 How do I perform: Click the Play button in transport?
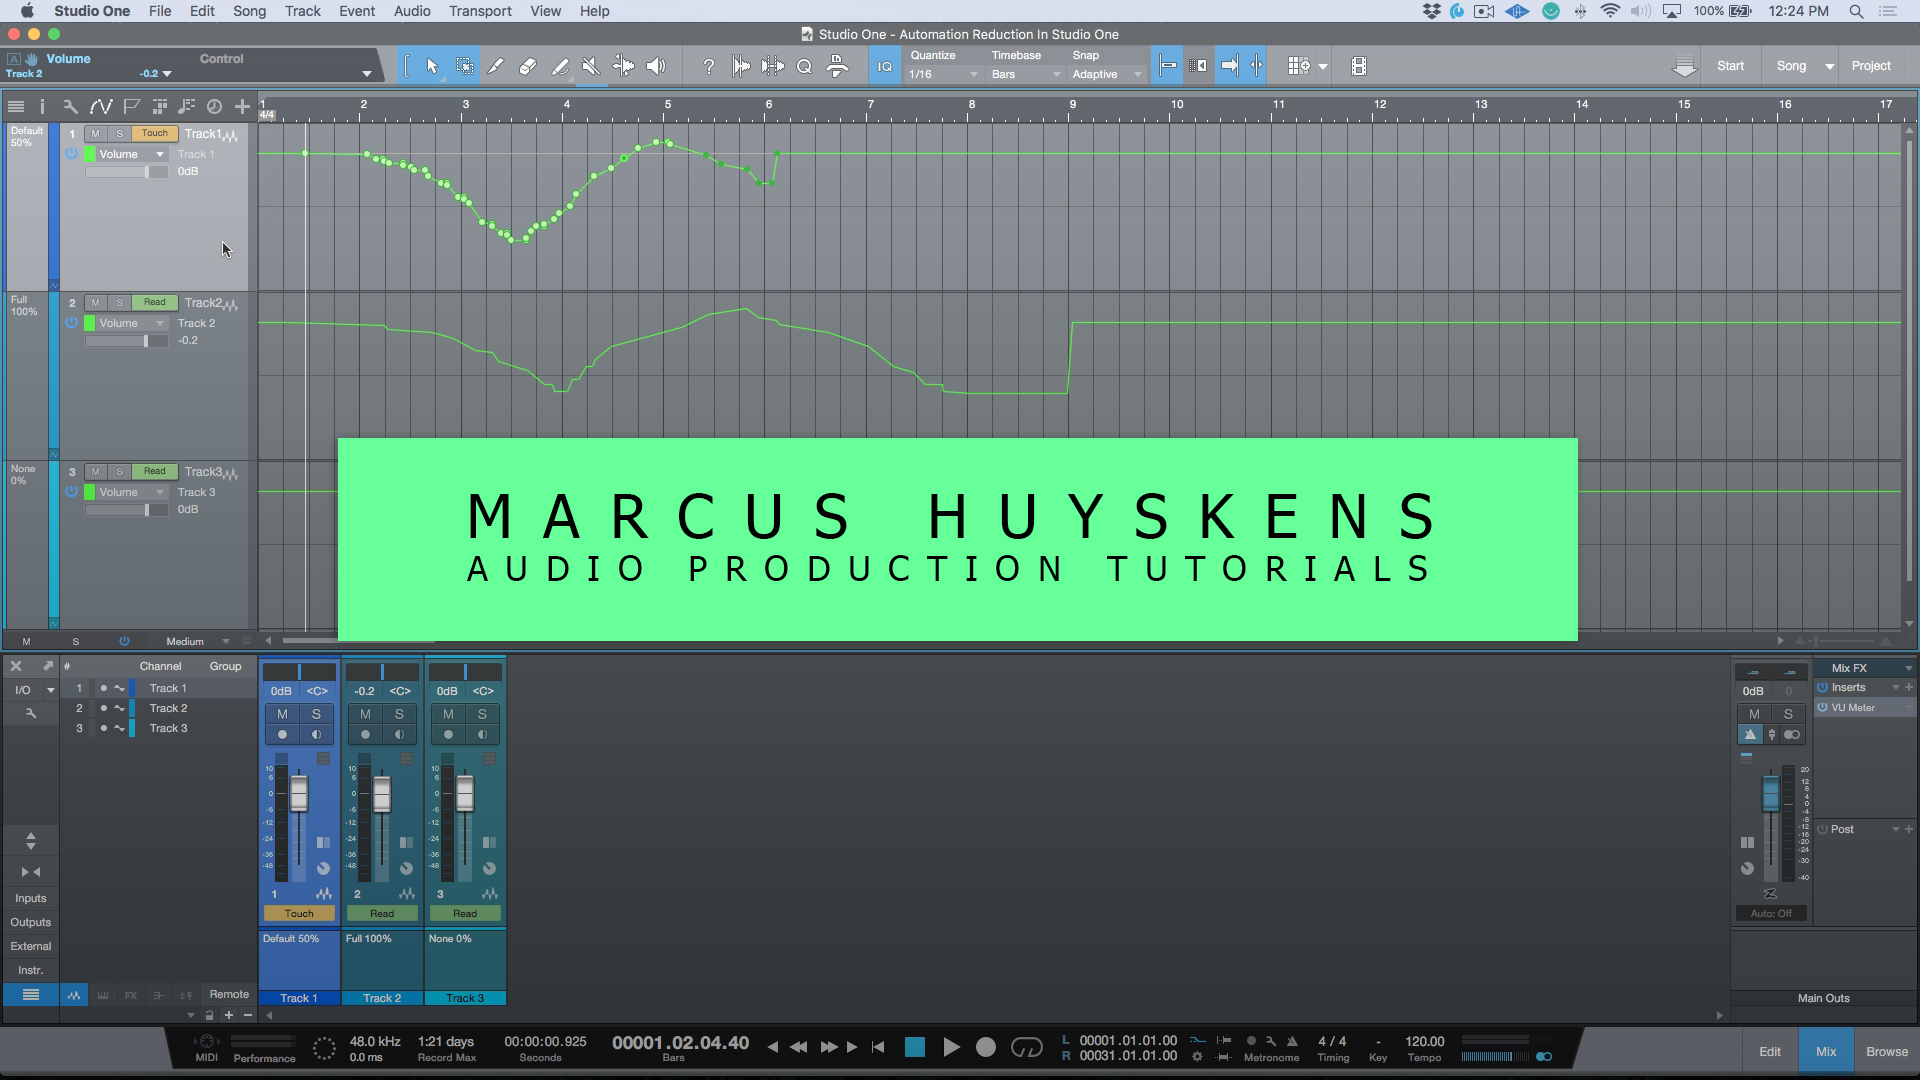(x=951, y=1047)
